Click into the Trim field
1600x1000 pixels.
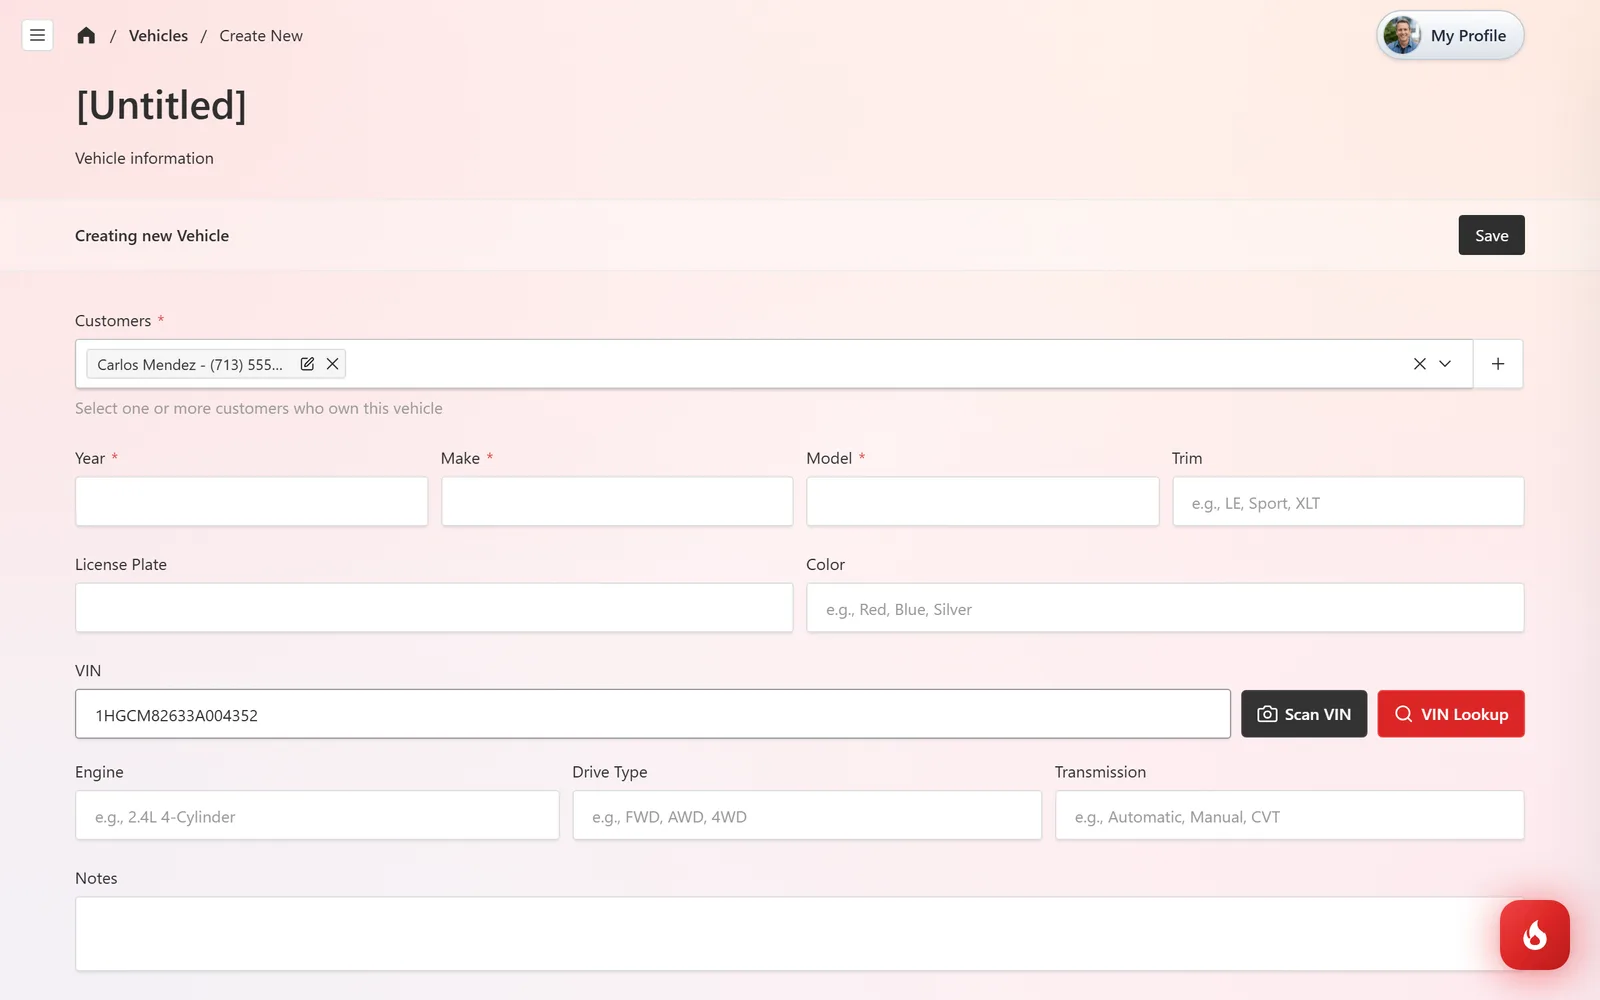pos(1348,501)
